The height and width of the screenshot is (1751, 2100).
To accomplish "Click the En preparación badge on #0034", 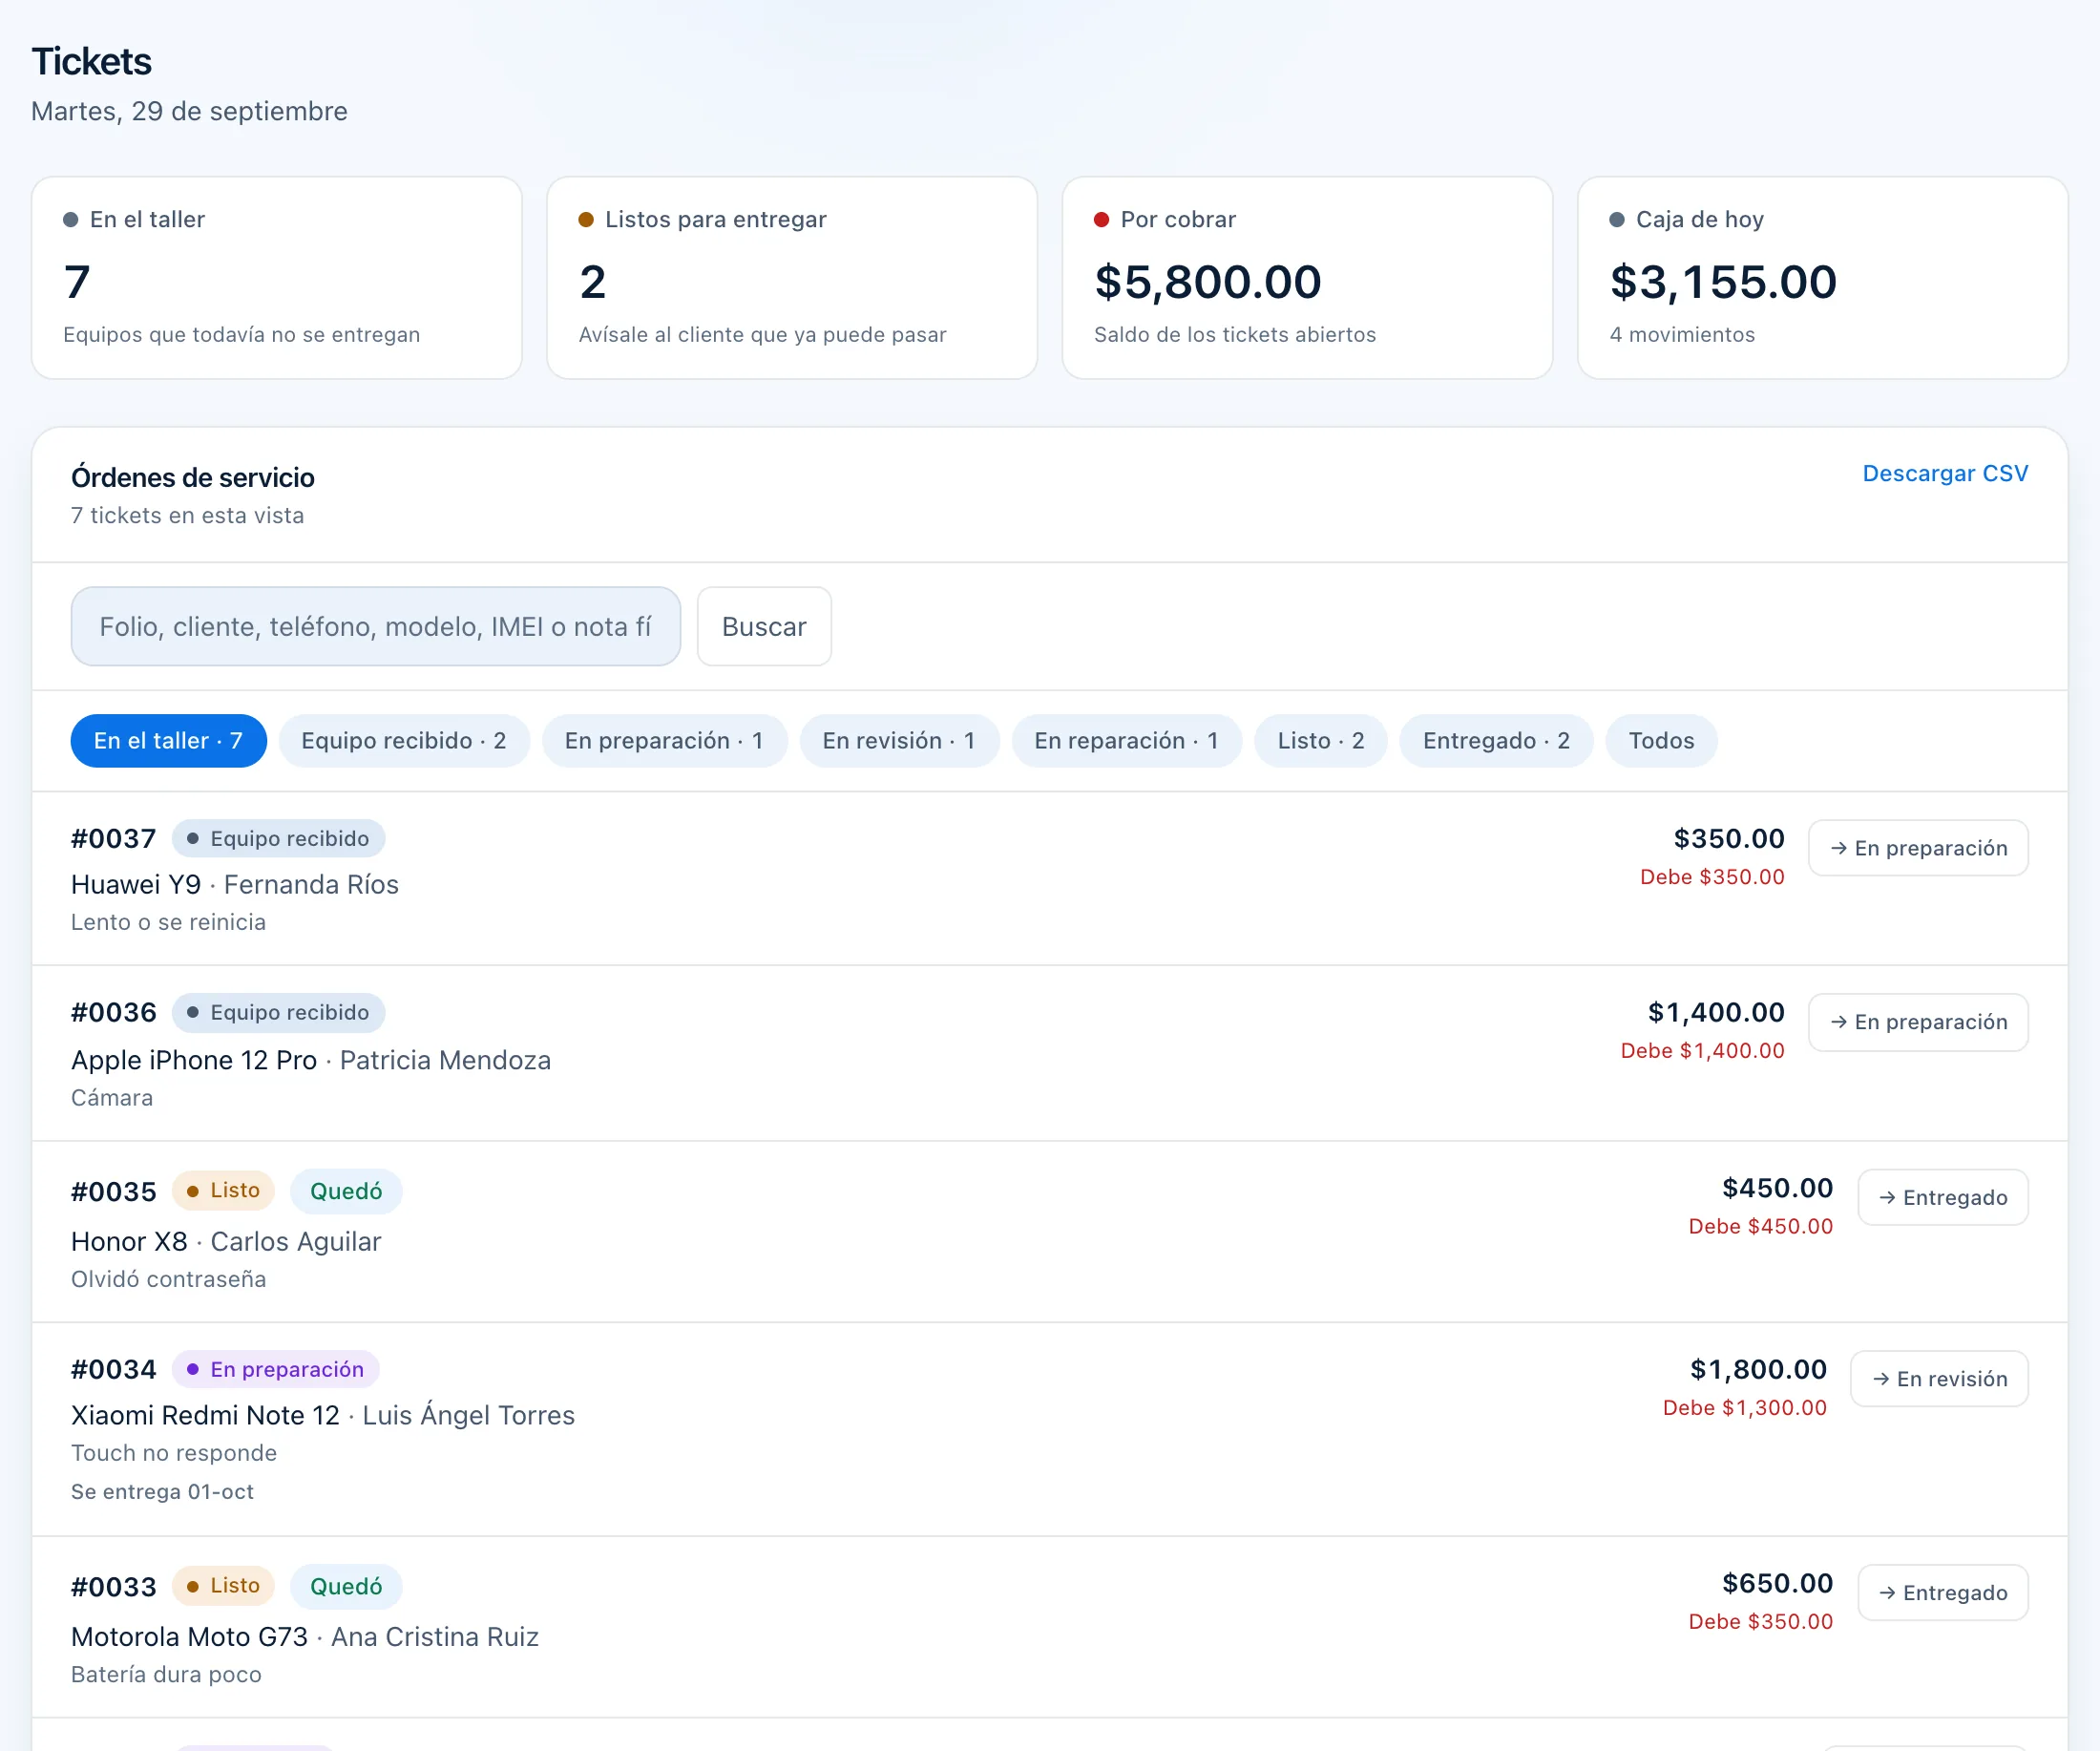I will (276, 1369).
